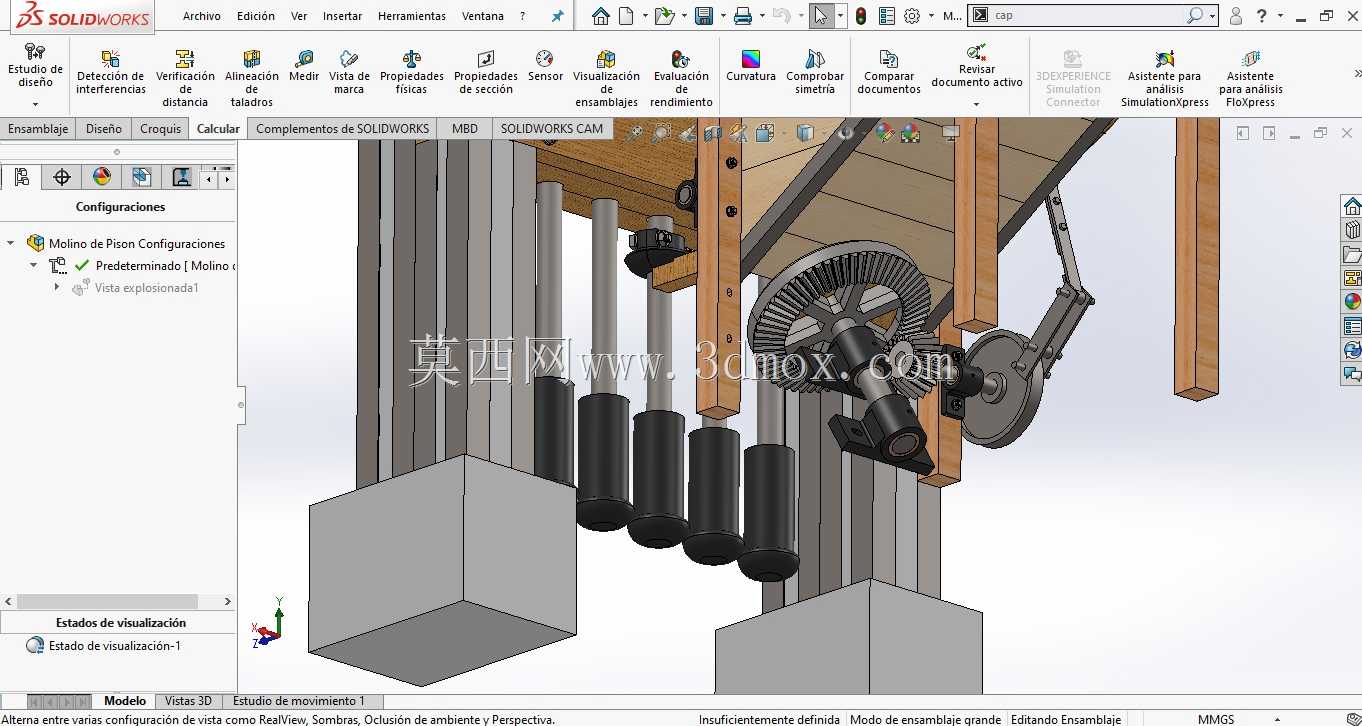This screenshot has height=726, width=1362.
Task: Open Alineación de taladros tool
Action: 252,78
